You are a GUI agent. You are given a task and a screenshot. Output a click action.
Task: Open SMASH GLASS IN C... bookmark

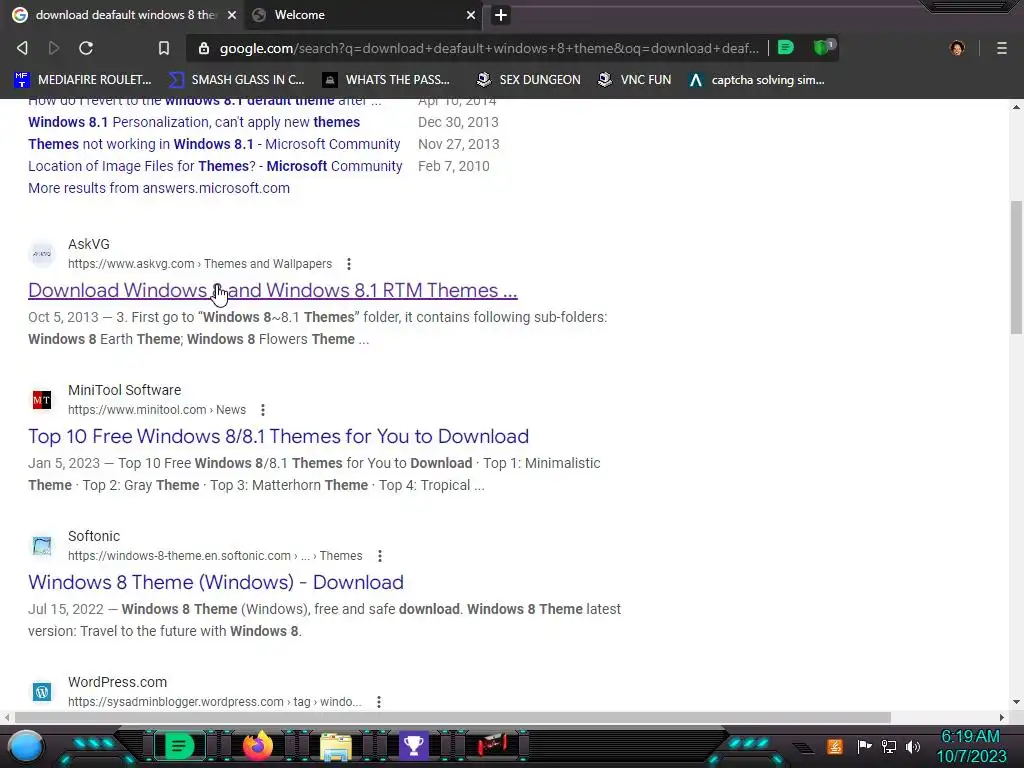[x=236, y=80]
